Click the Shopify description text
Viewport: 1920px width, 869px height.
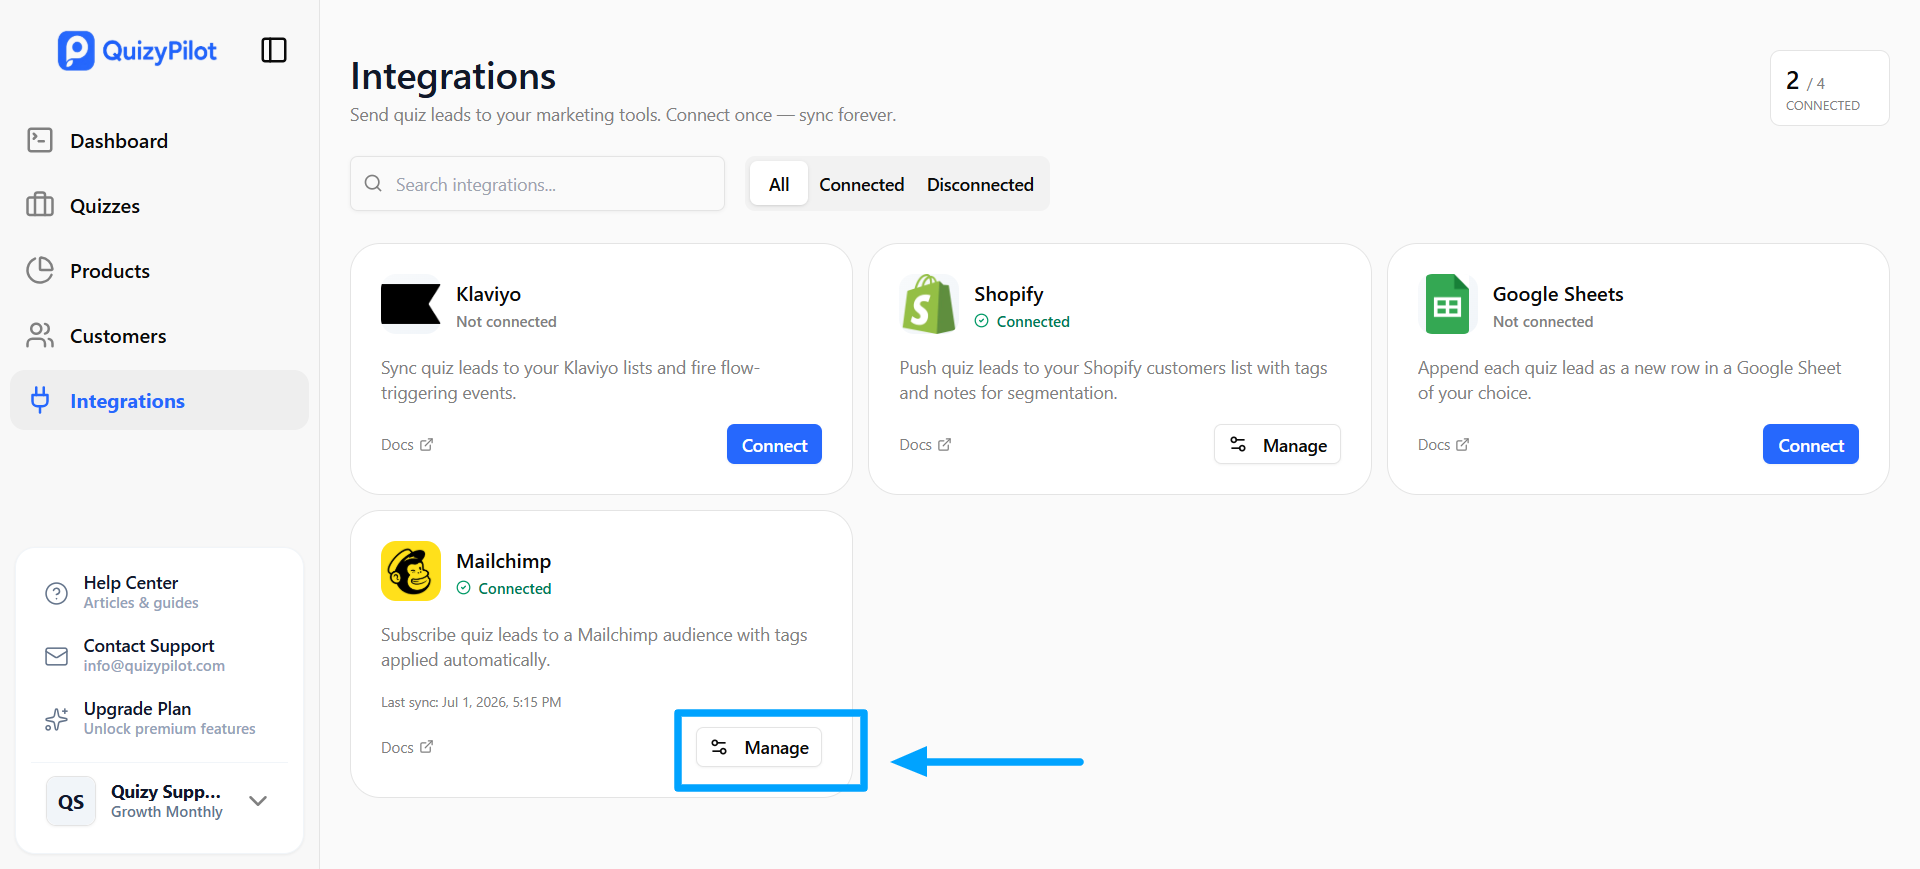click(x=1113, y=380)
